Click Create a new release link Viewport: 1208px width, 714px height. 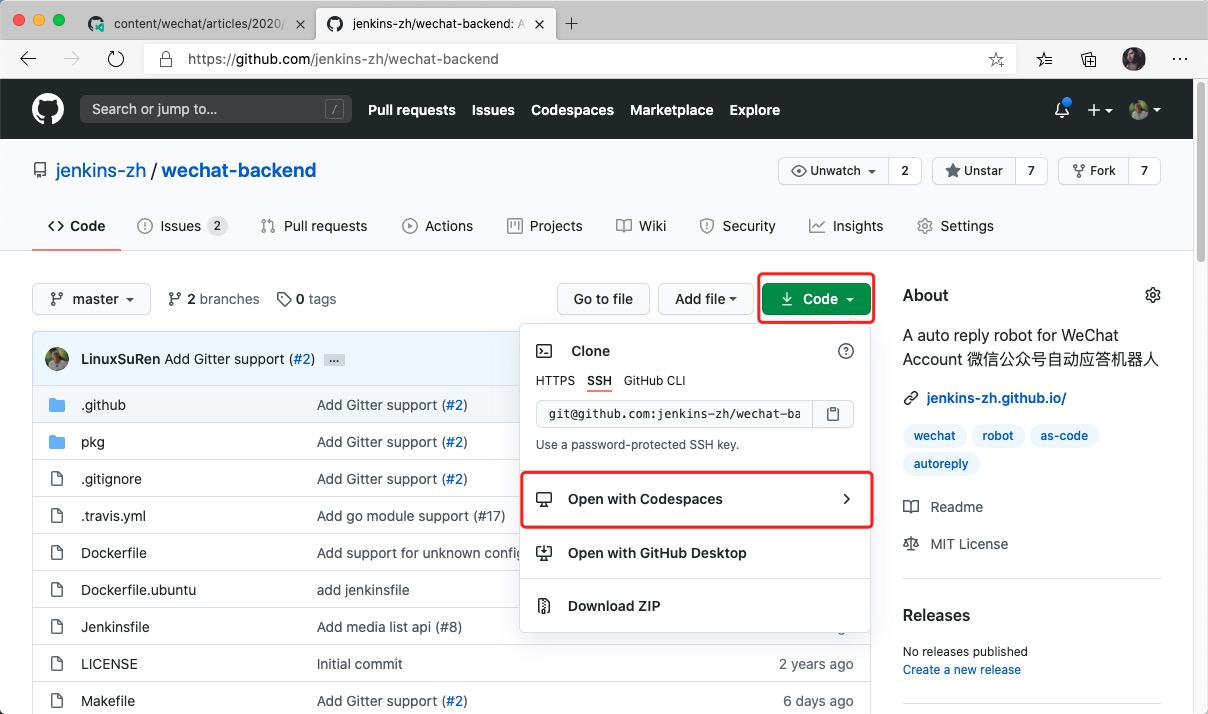(x=962, y=670)
